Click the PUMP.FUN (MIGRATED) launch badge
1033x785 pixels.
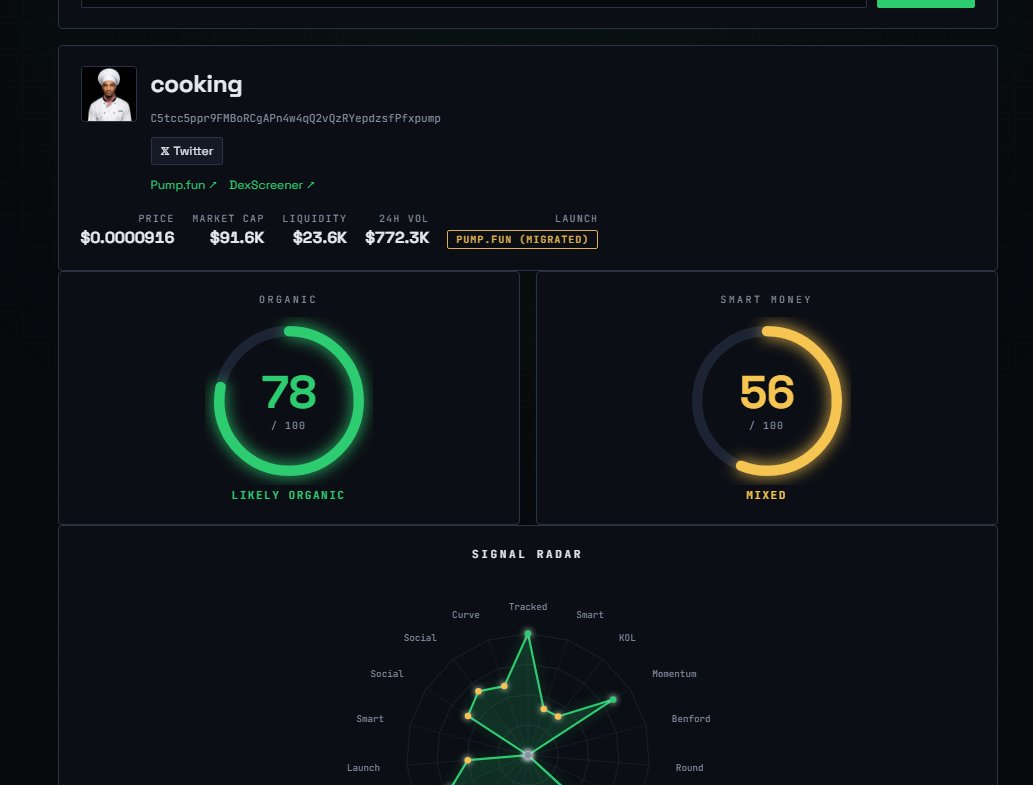click(x=522, y=239)
